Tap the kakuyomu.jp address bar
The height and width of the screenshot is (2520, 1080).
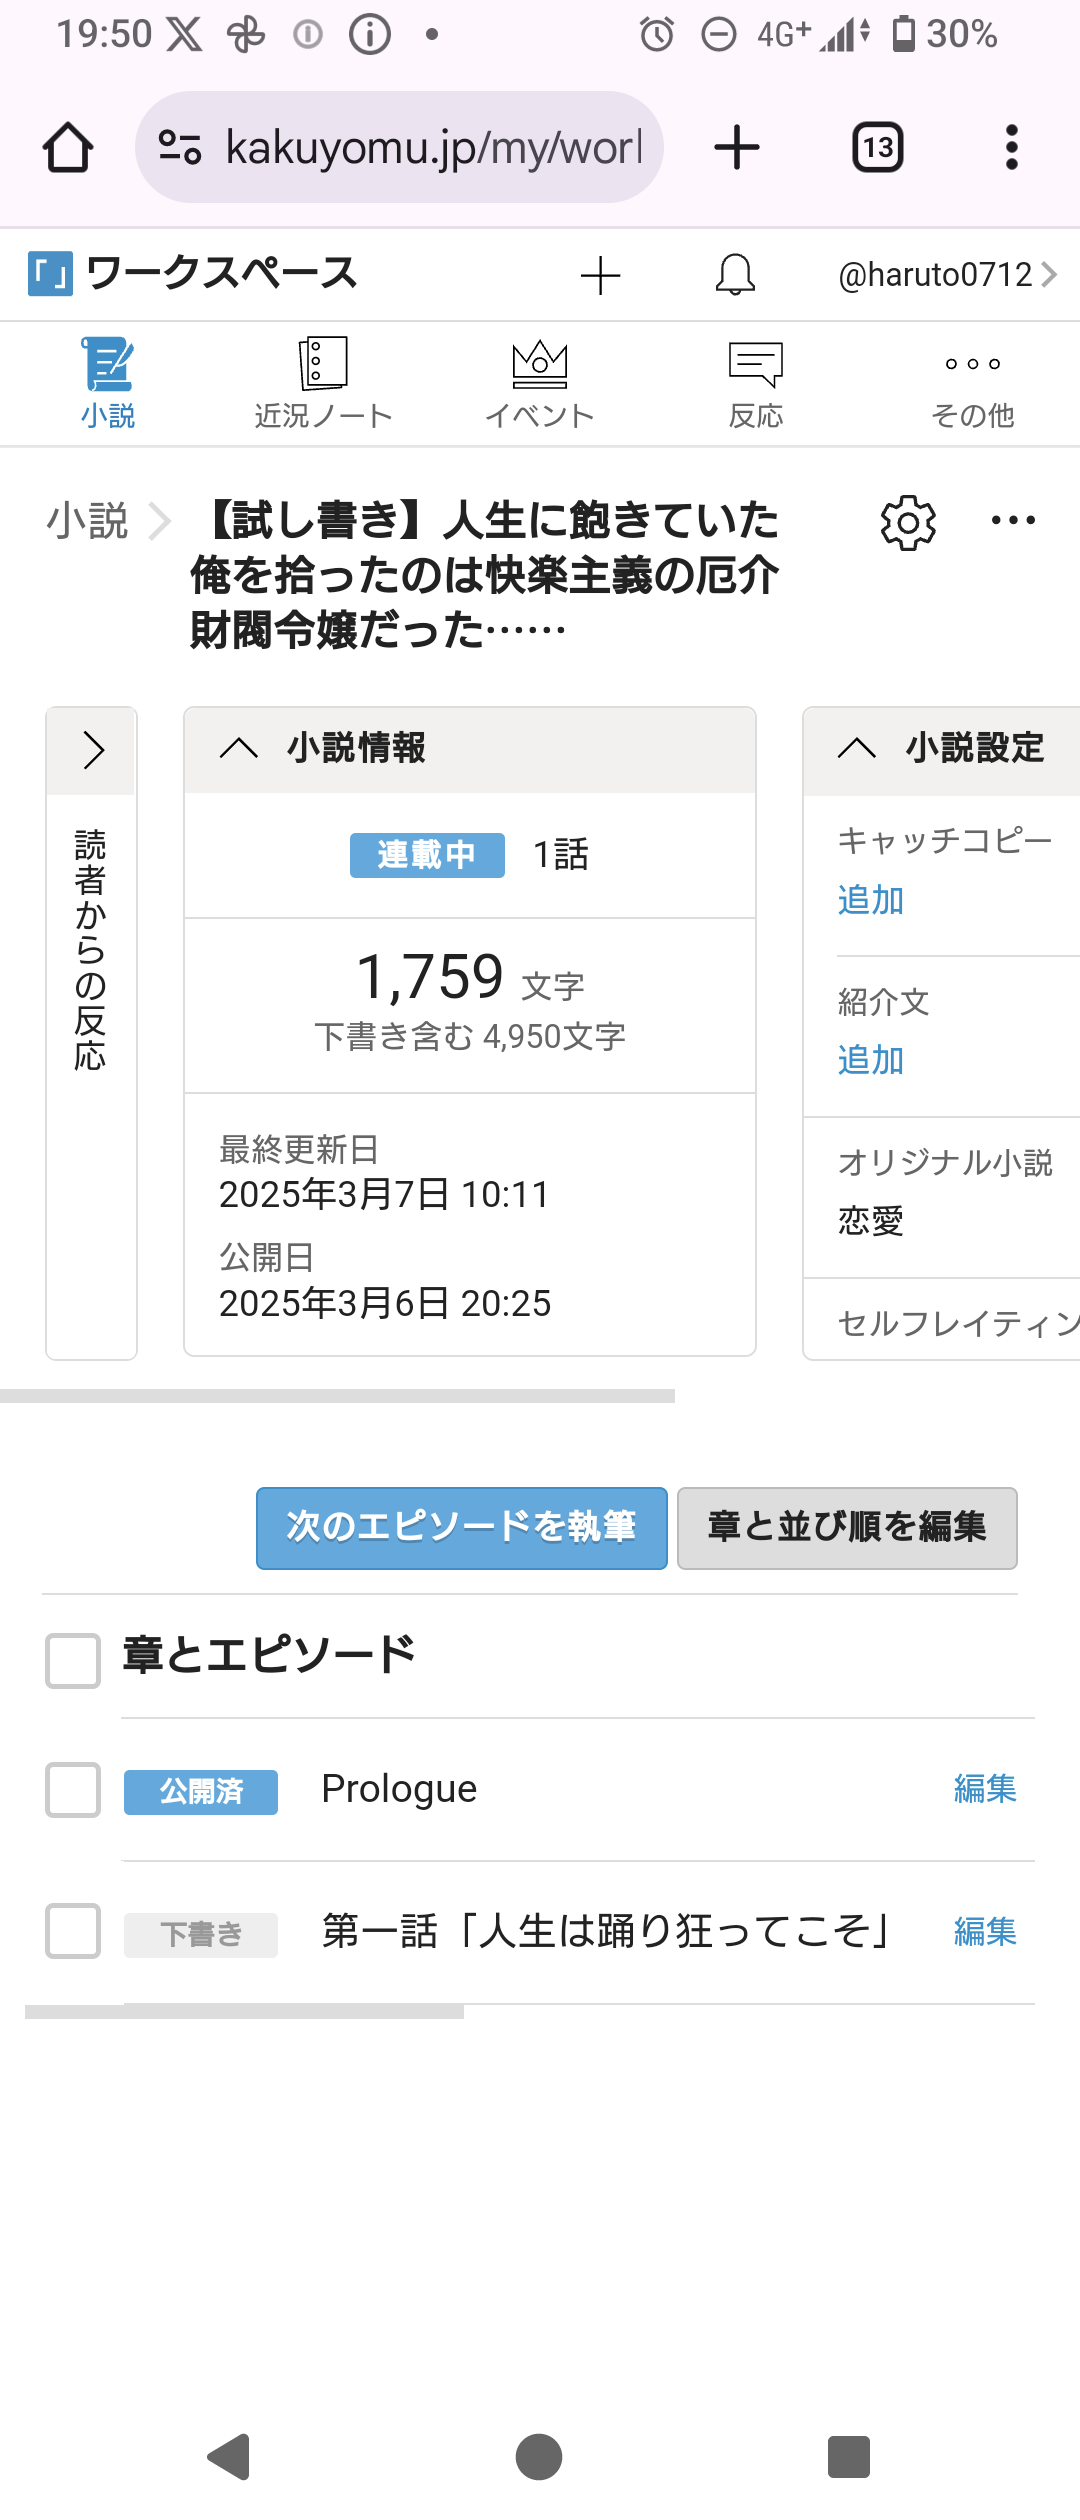pos(400,148)
